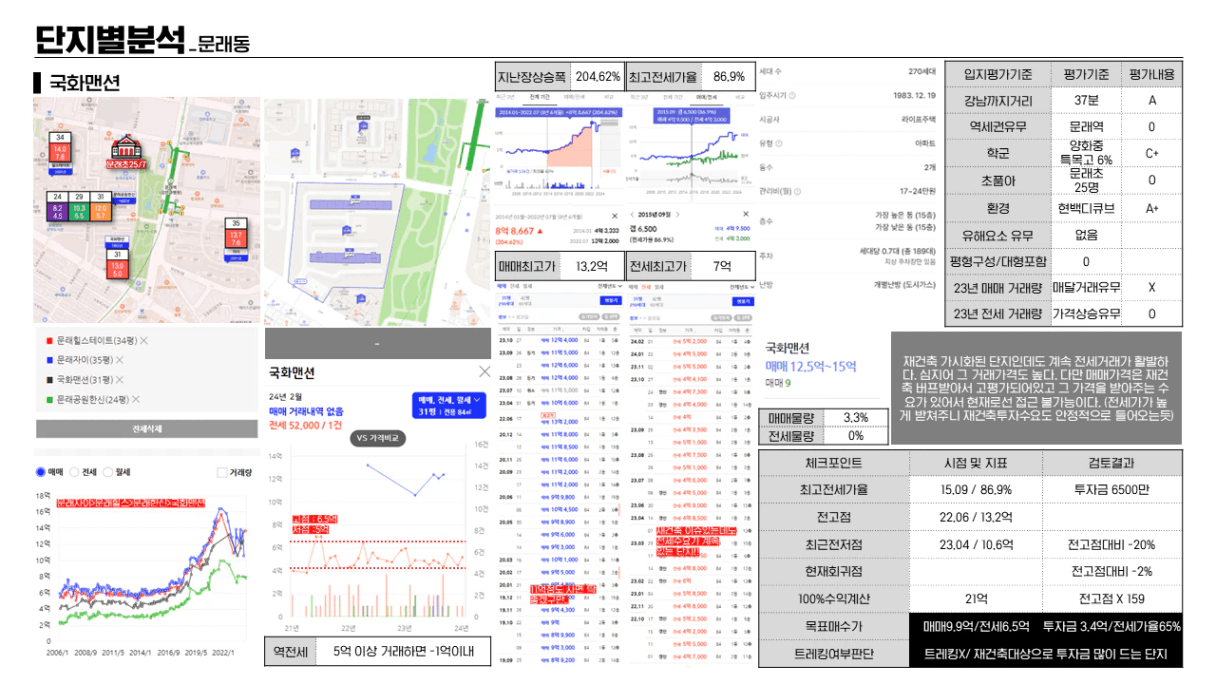Select the green 29 price marker on map
This screenshot has height=684, width=1216.
click(x=79, y=207)
